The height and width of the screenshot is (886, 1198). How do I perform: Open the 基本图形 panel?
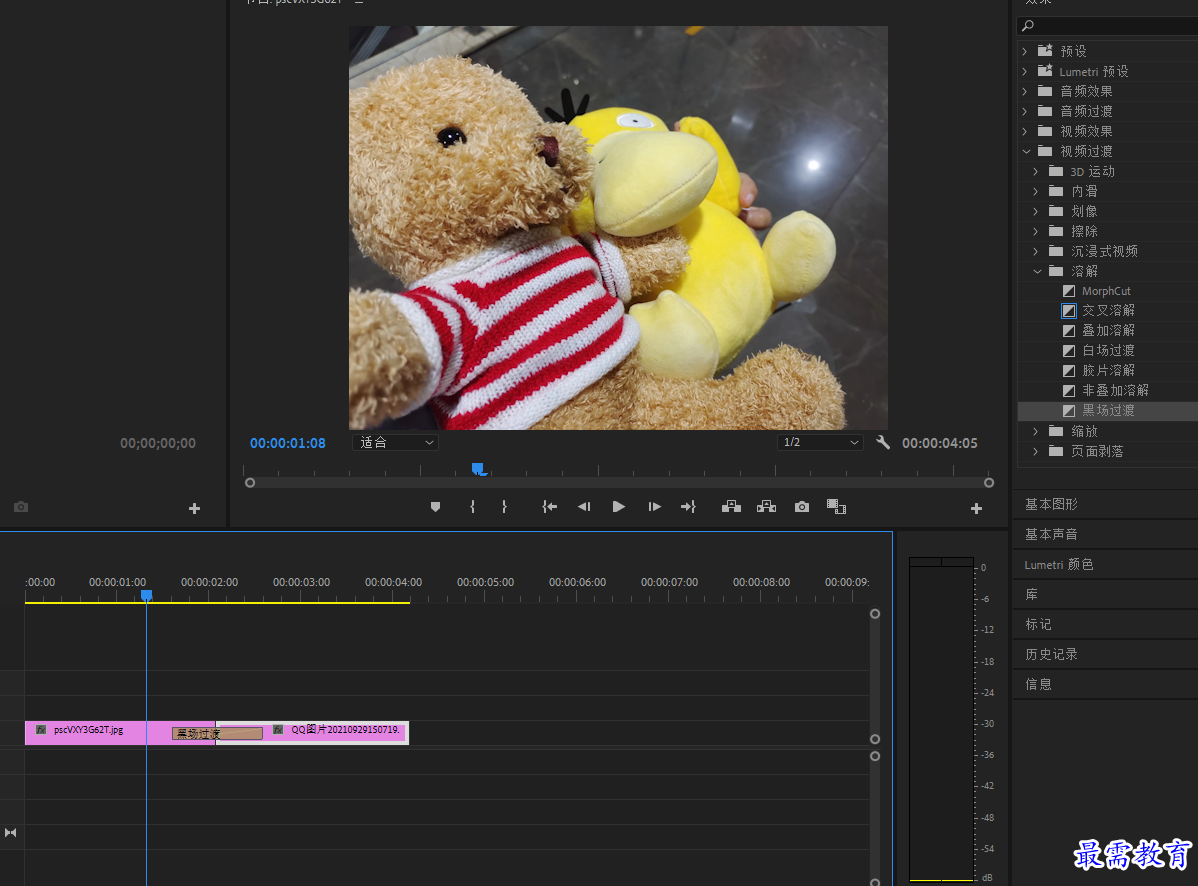[1051, 504]
